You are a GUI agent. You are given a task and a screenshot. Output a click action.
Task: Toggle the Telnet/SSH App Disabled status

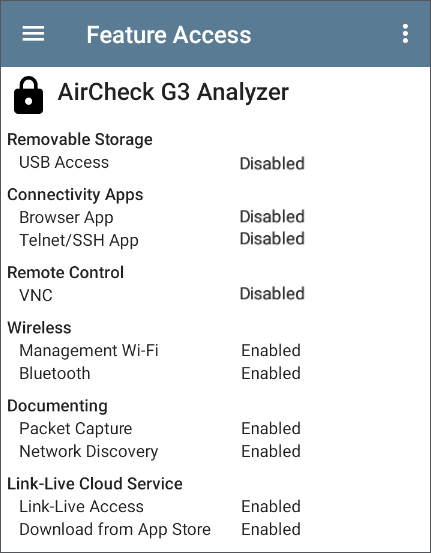coord(272,239)
